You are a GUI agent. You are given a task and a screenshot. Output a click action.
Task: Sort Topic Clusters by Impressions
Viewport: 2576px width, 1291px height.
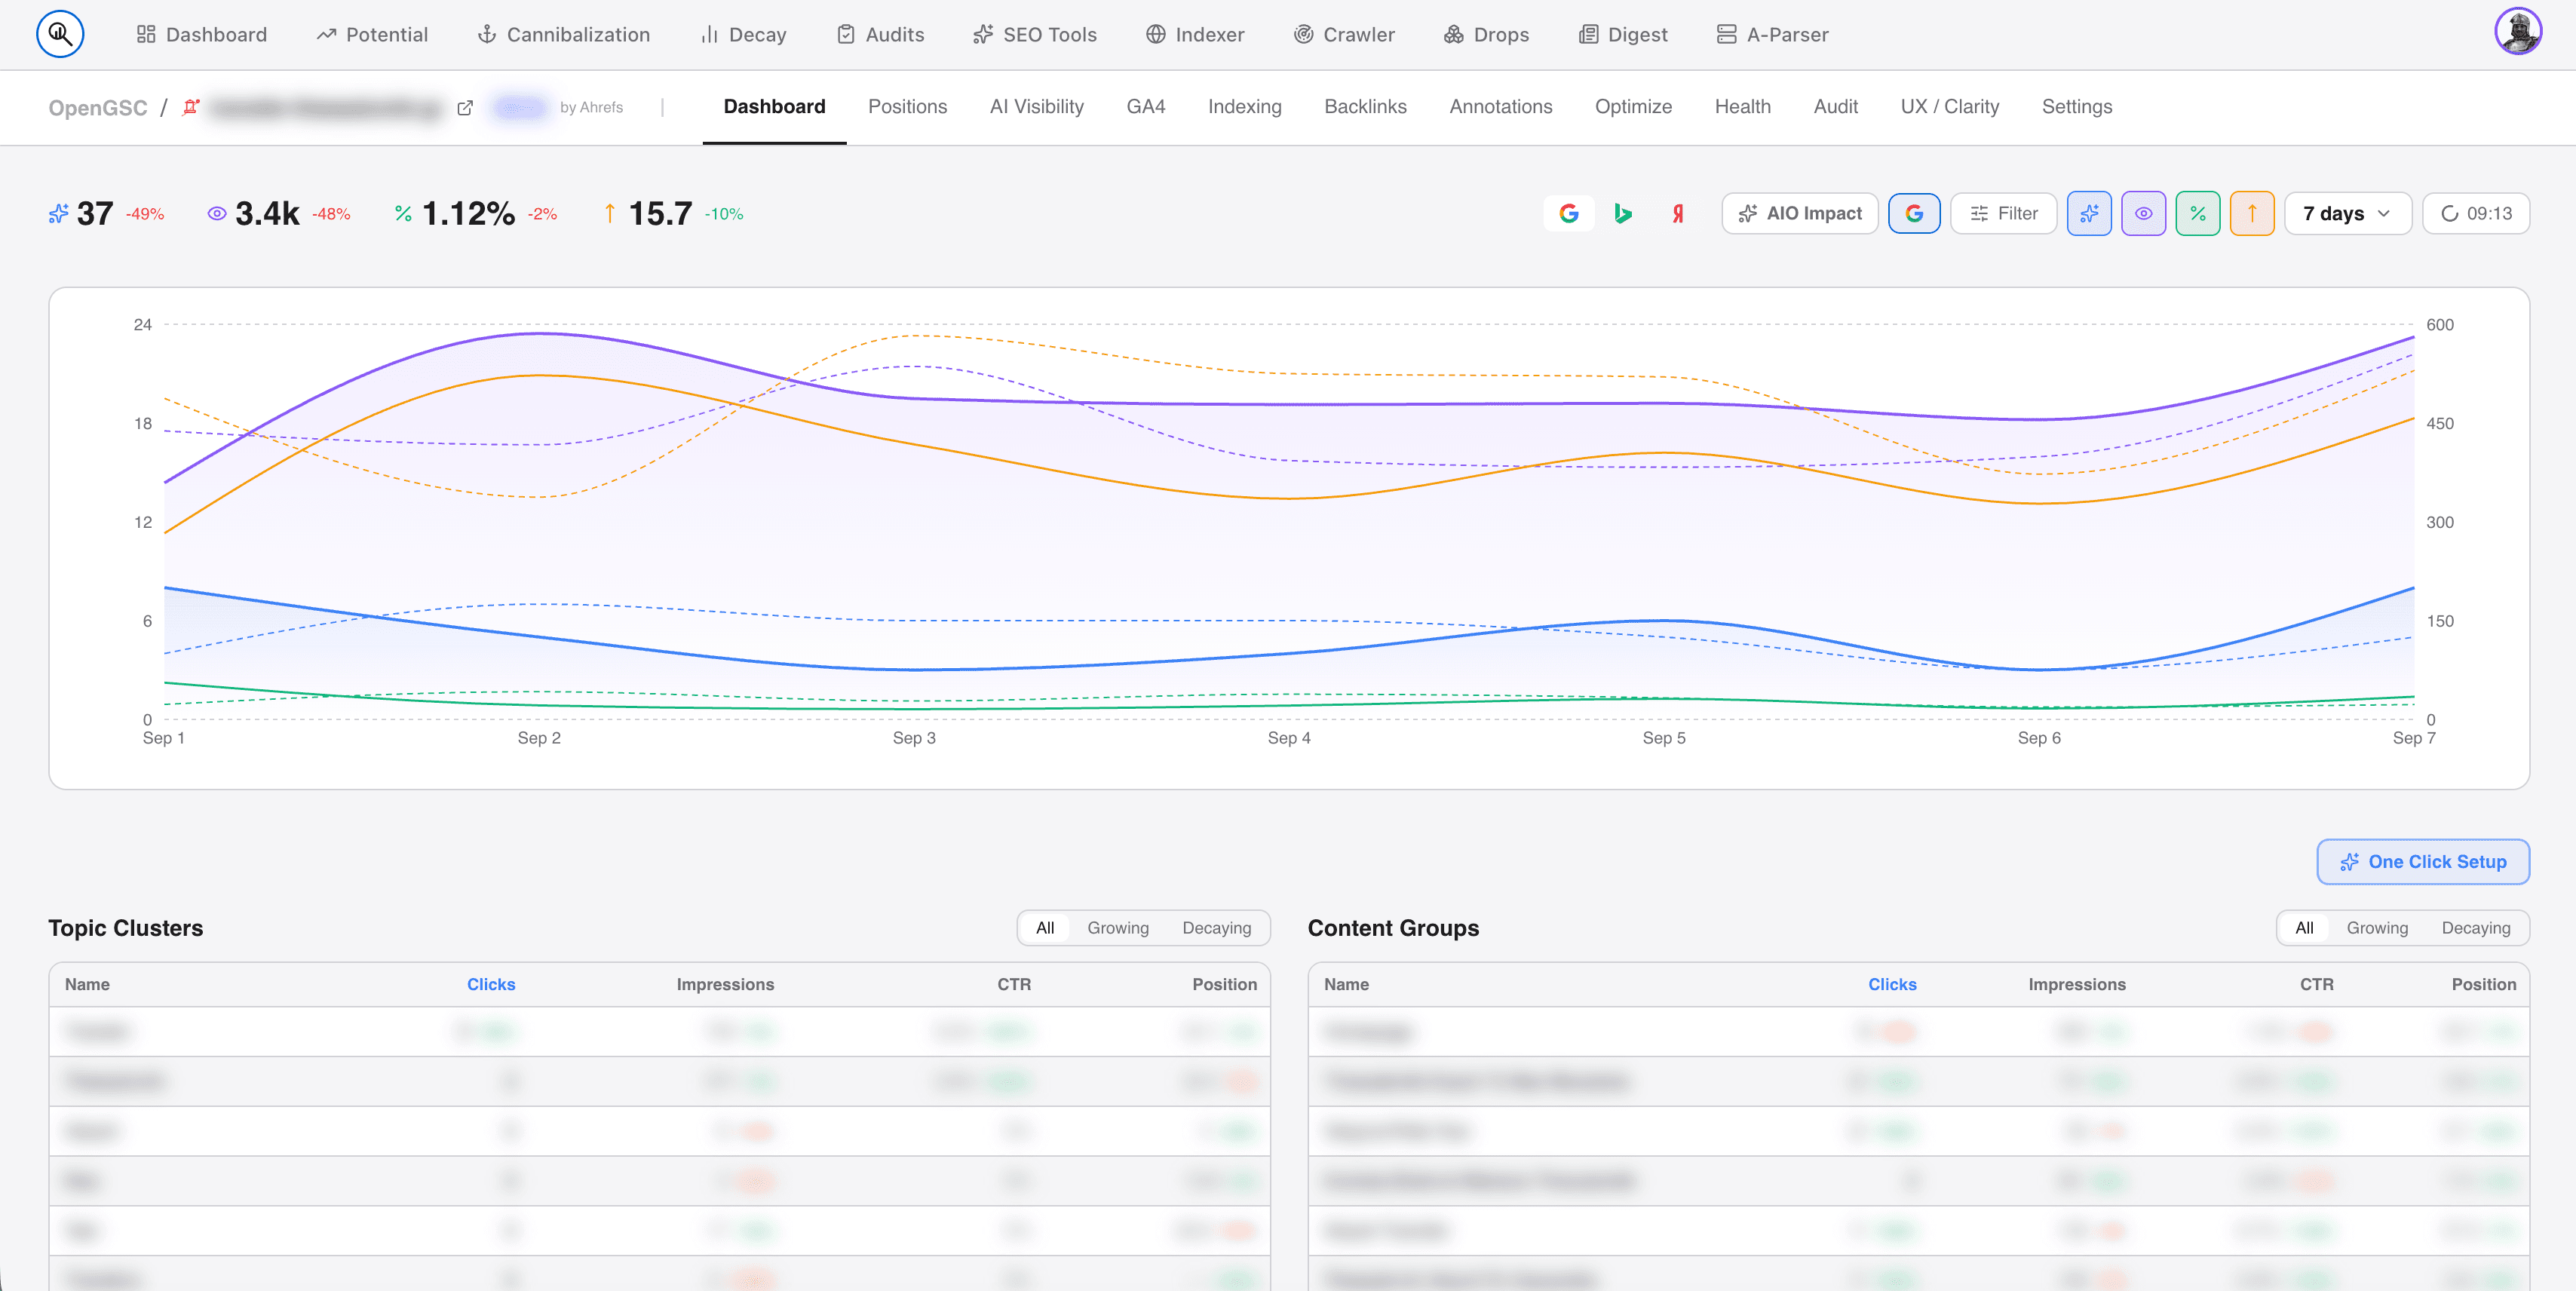(x=725, y=984)
